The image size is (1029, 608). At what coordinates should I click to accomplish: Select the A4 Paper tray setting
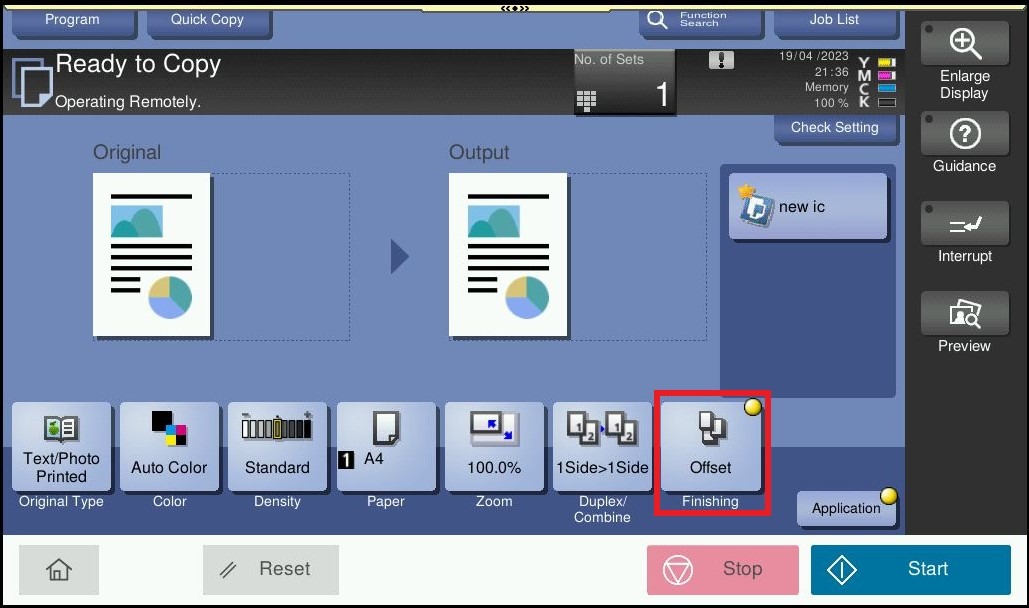(x=386, y=446)
